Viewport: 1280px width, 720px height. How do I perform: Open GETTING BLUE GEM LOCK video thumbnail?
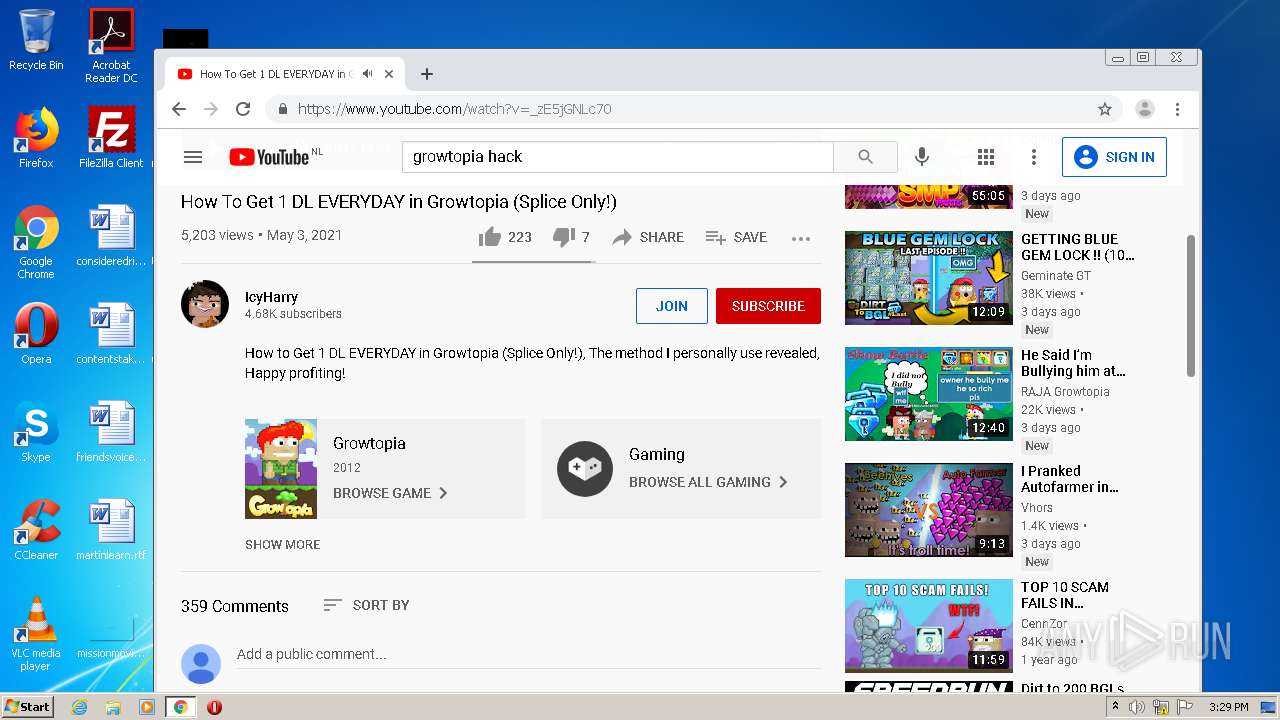[x=928, y=278]
